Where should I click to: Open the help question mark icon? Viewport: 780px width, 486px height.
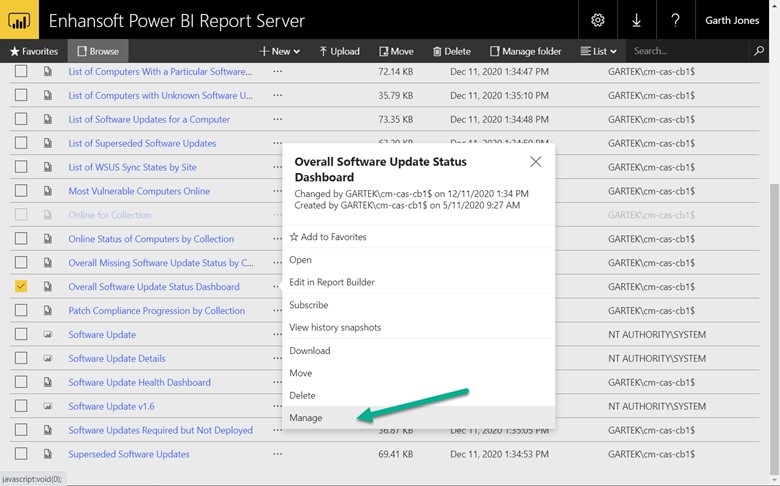pos(676,20)
